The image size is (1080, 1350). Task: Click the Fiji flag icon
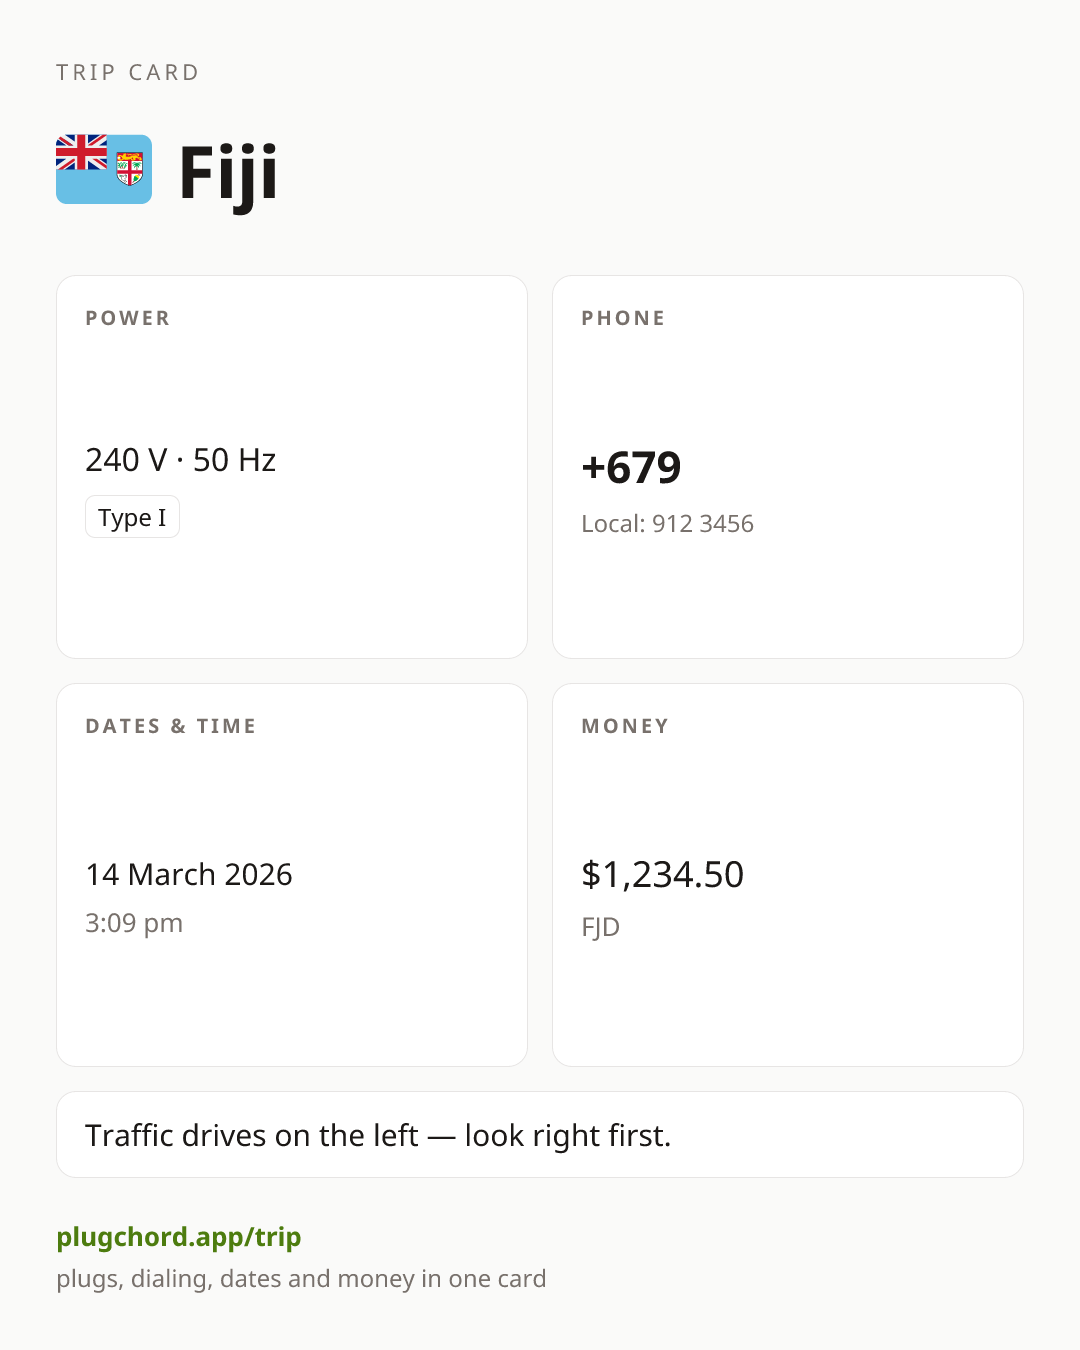tap(104, 169)
